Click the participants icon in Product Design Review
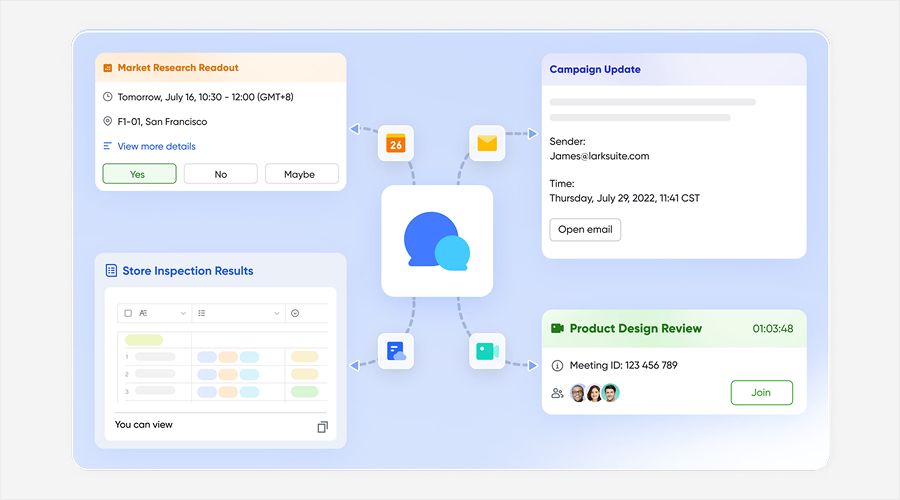Image resolution: width=900 pixels, height=500 pixels. (557, 393)
